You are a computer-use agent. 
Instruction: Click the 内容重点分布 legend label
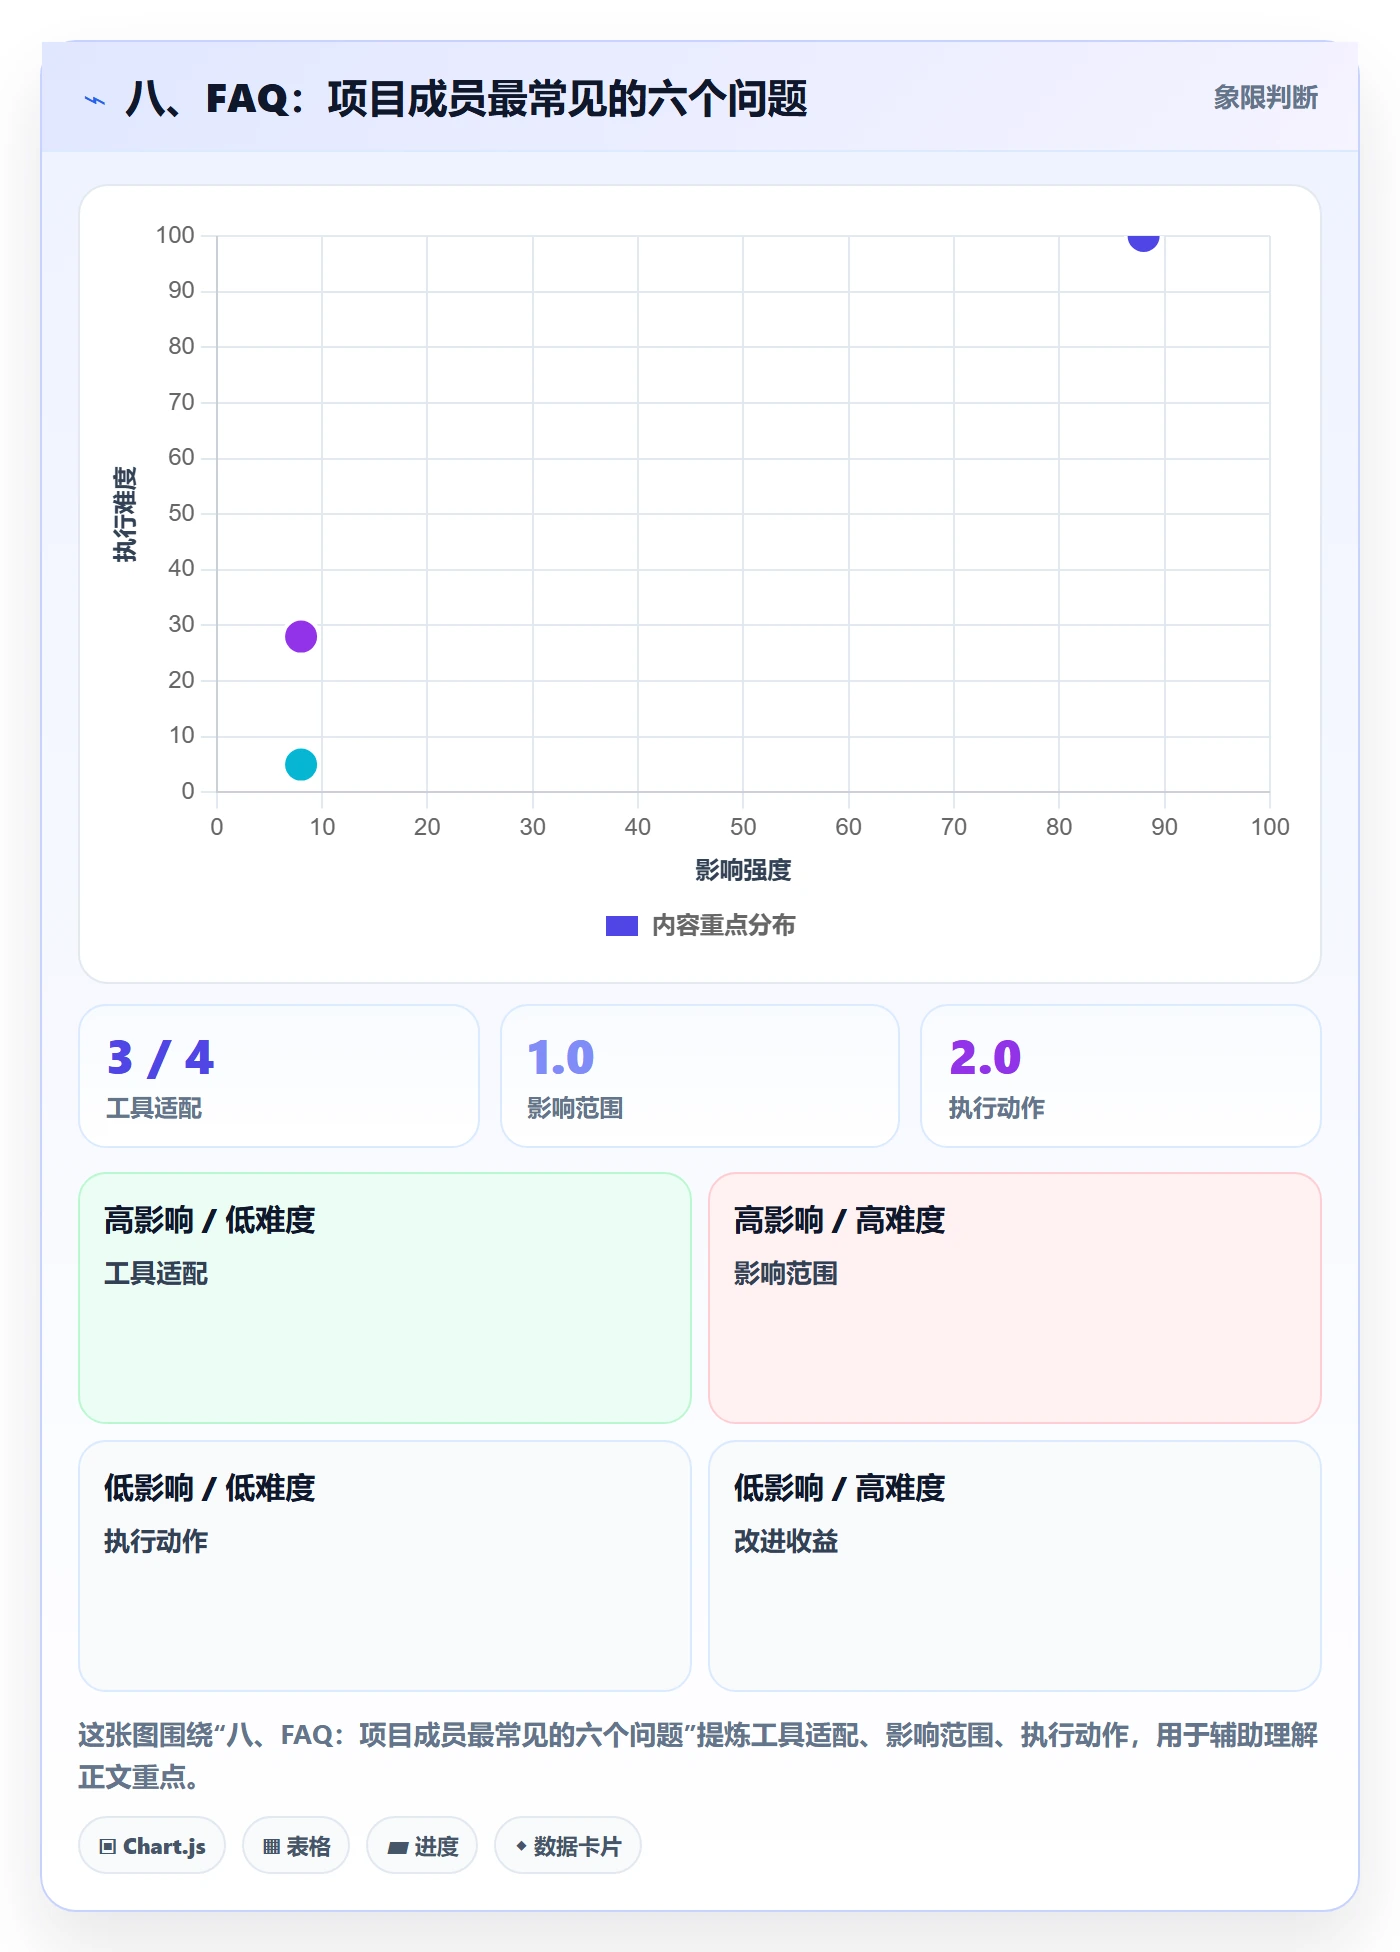(x=724, y=926)
